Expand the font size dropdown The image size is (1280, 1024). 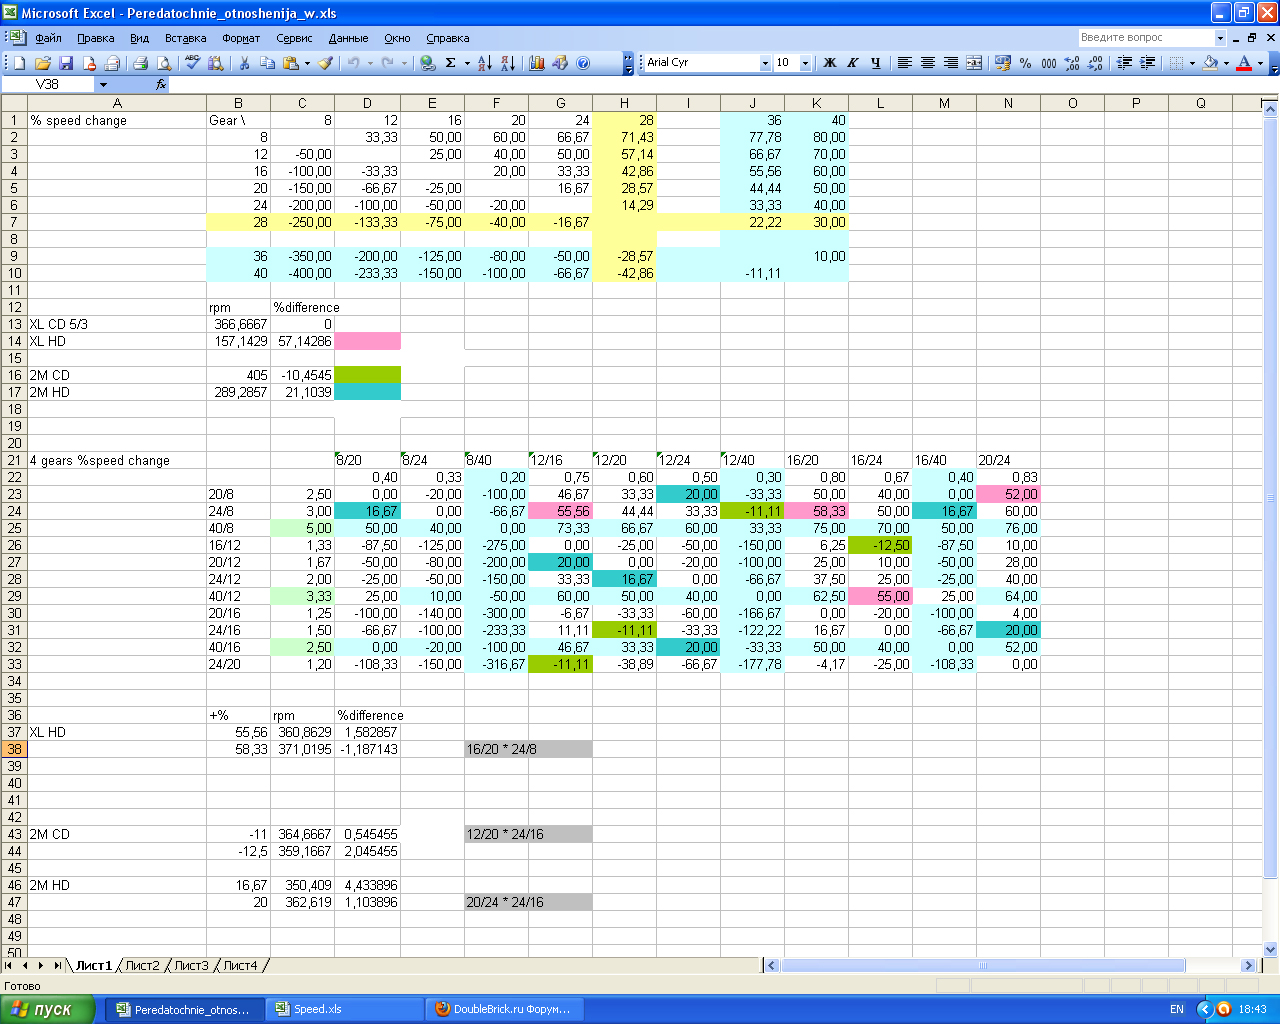pos(805,63)
